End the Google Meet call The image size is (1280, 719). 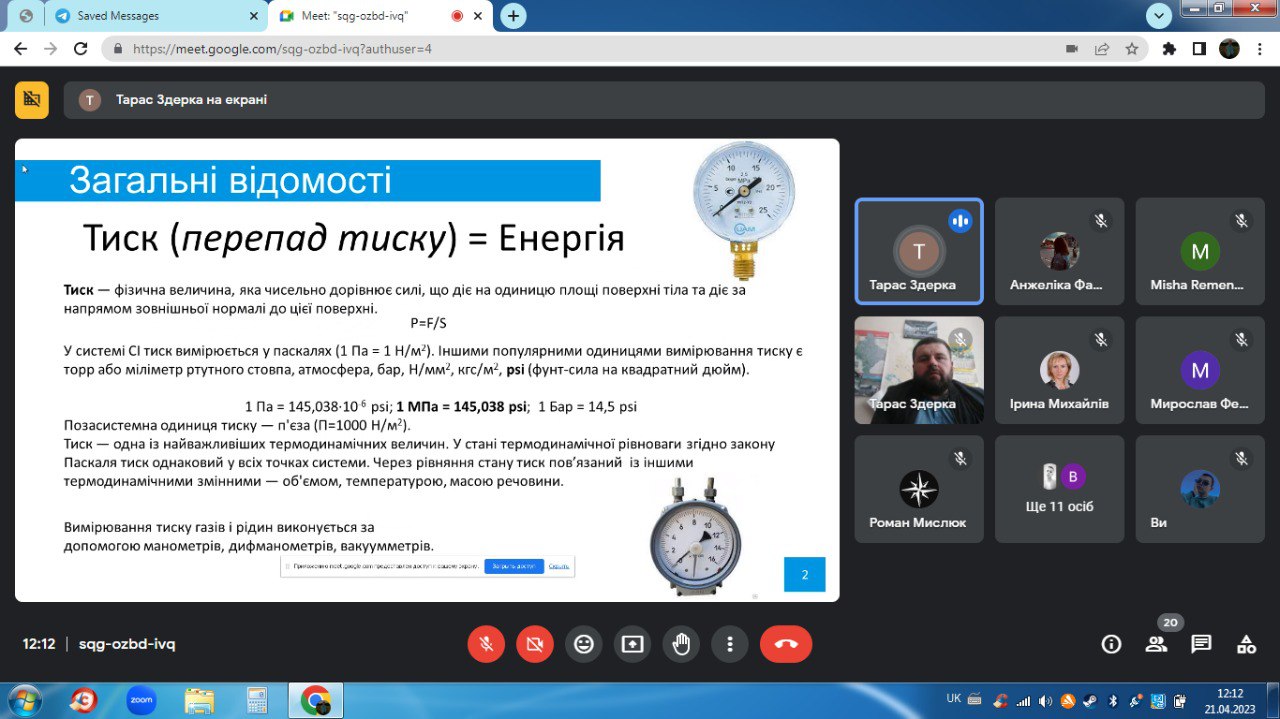tap(785, 643)
